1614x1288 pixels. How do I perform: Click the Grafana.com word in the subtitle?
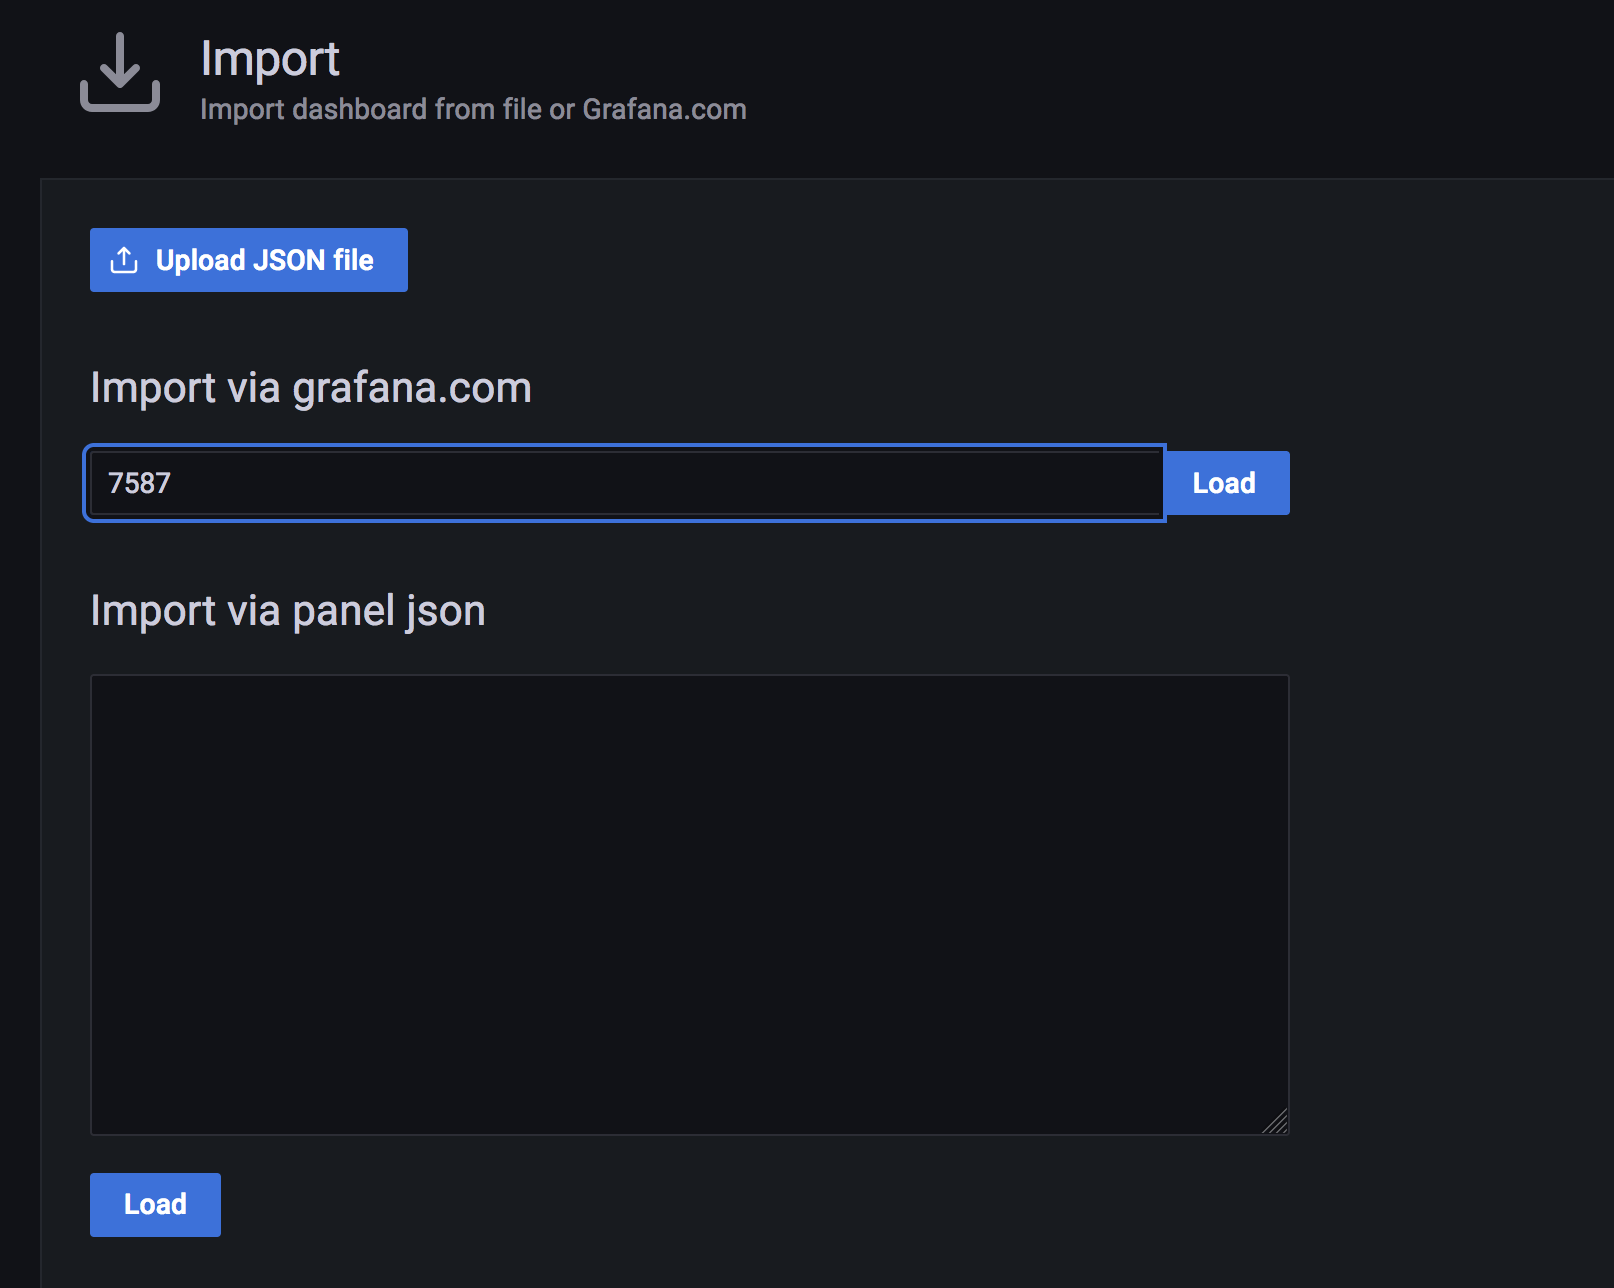pos(664,109)
